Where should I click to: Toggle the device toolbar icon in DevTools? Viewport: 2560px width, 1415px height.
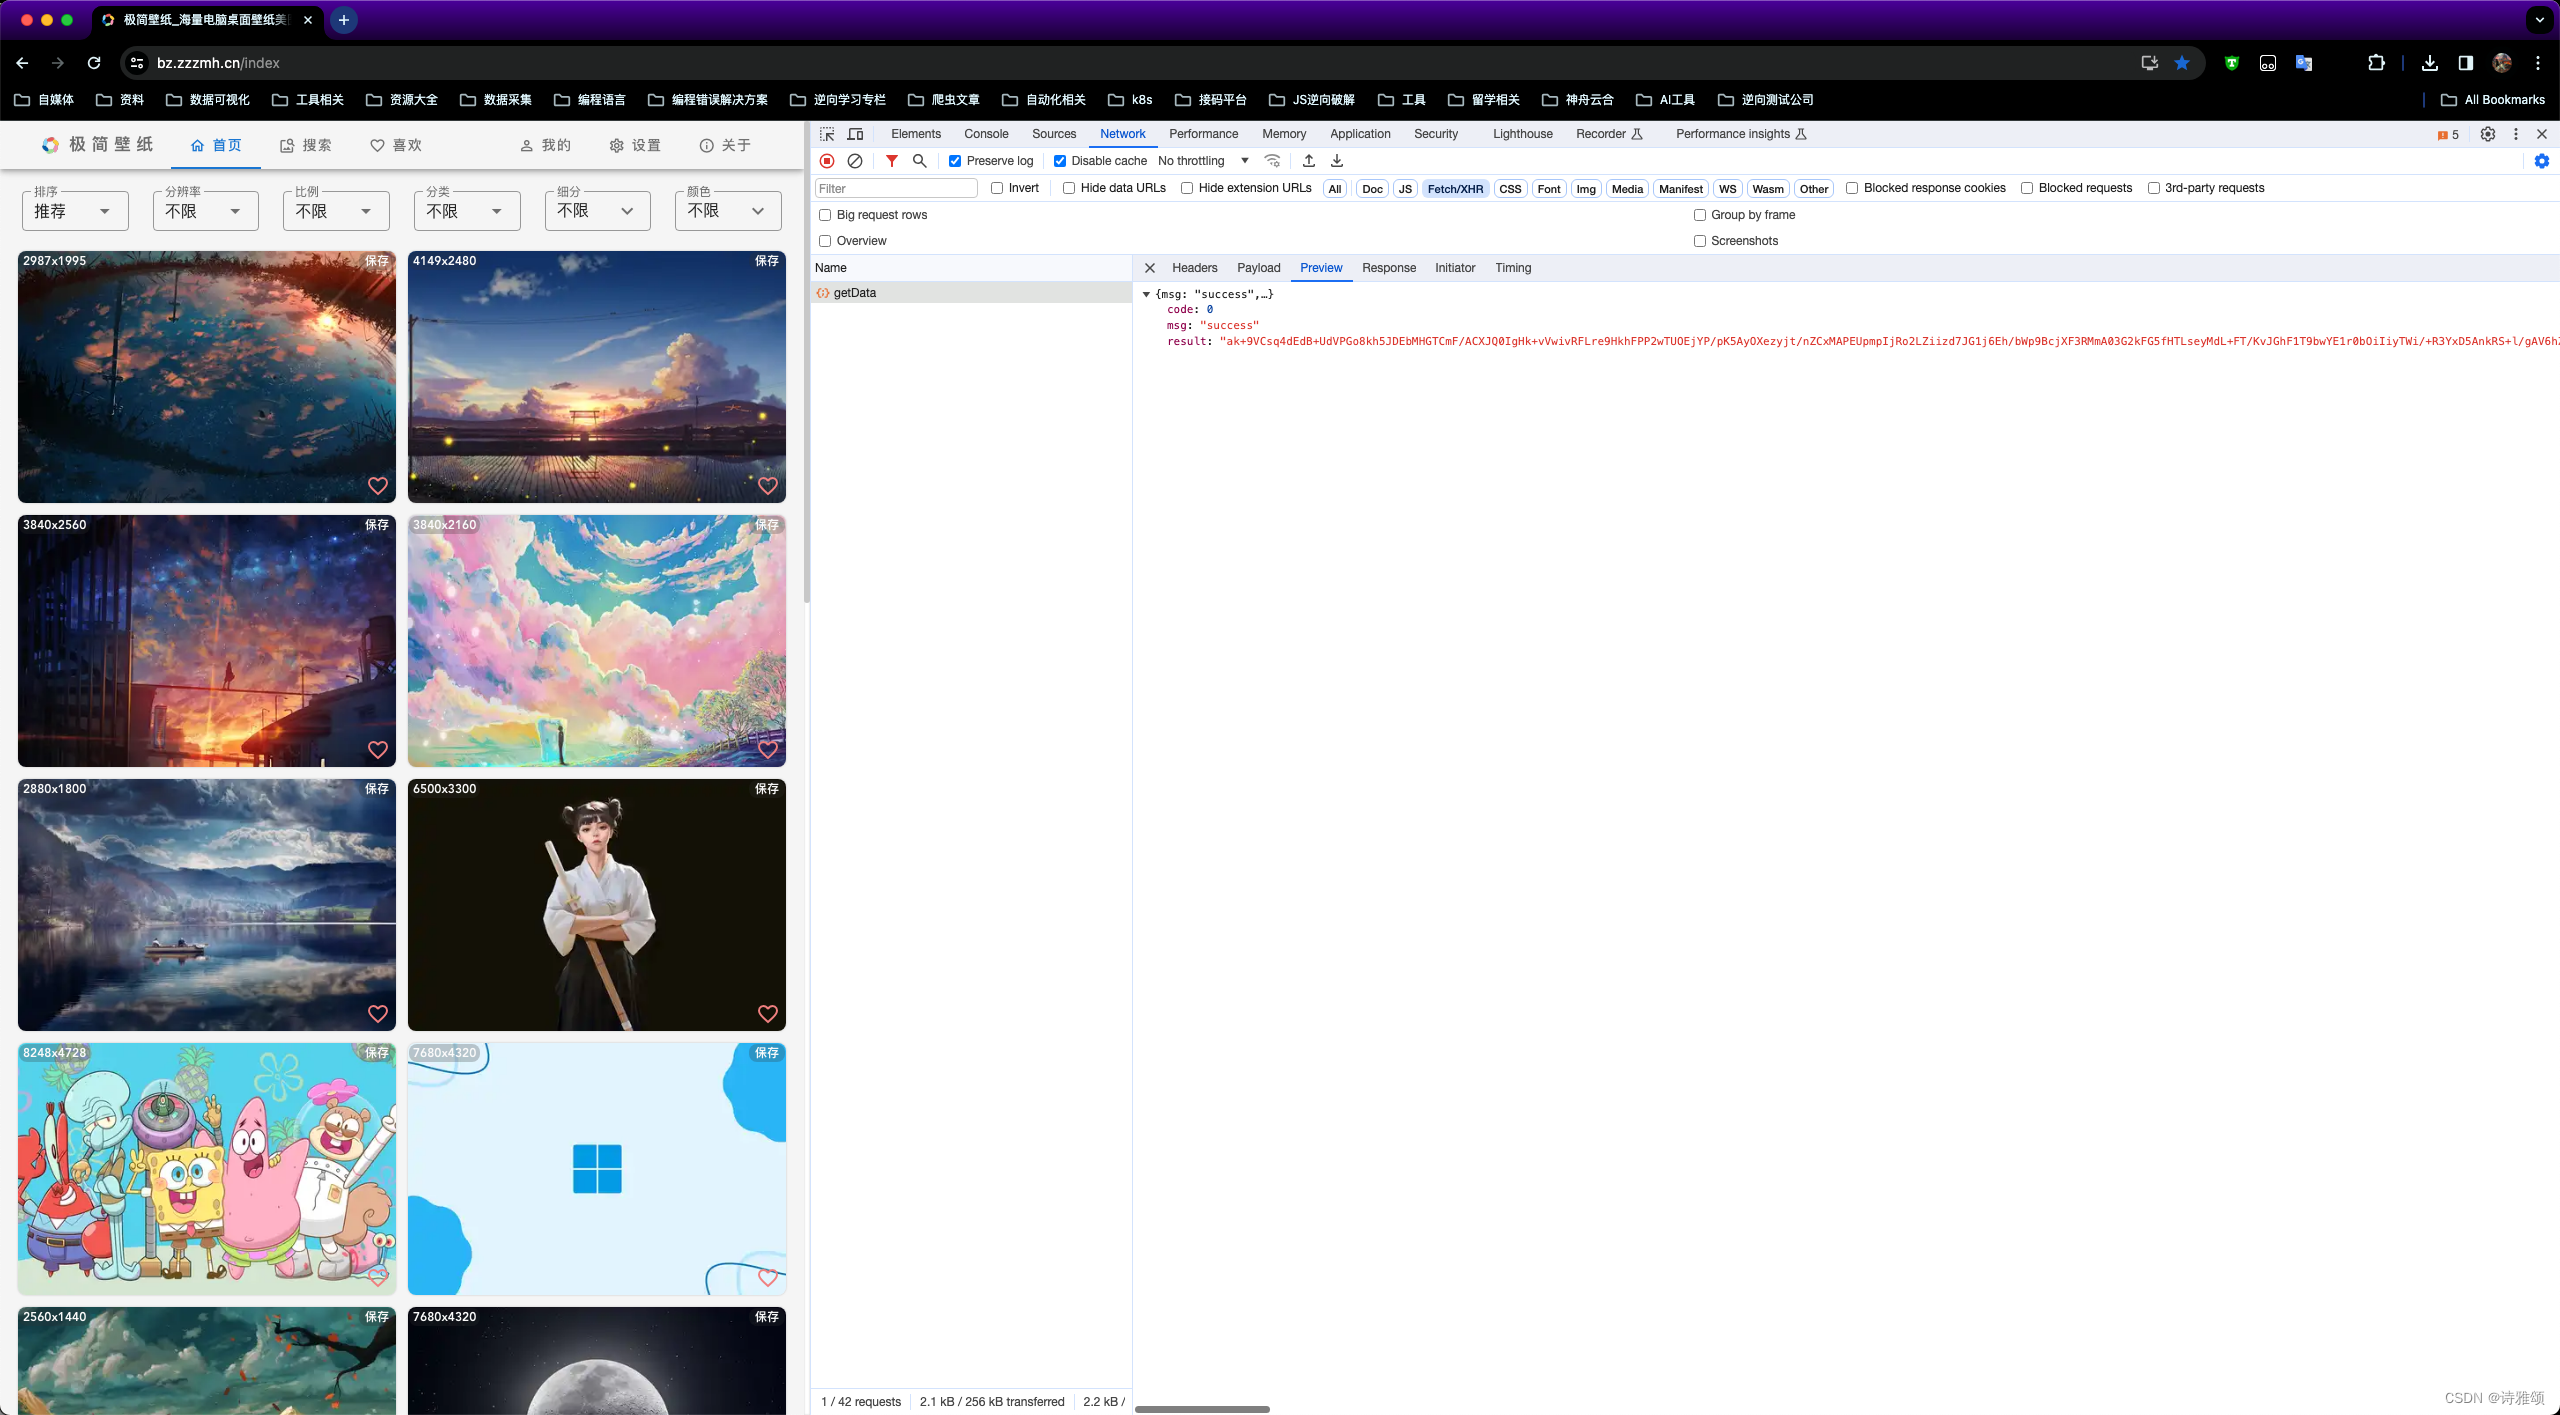tap(856, 134)
